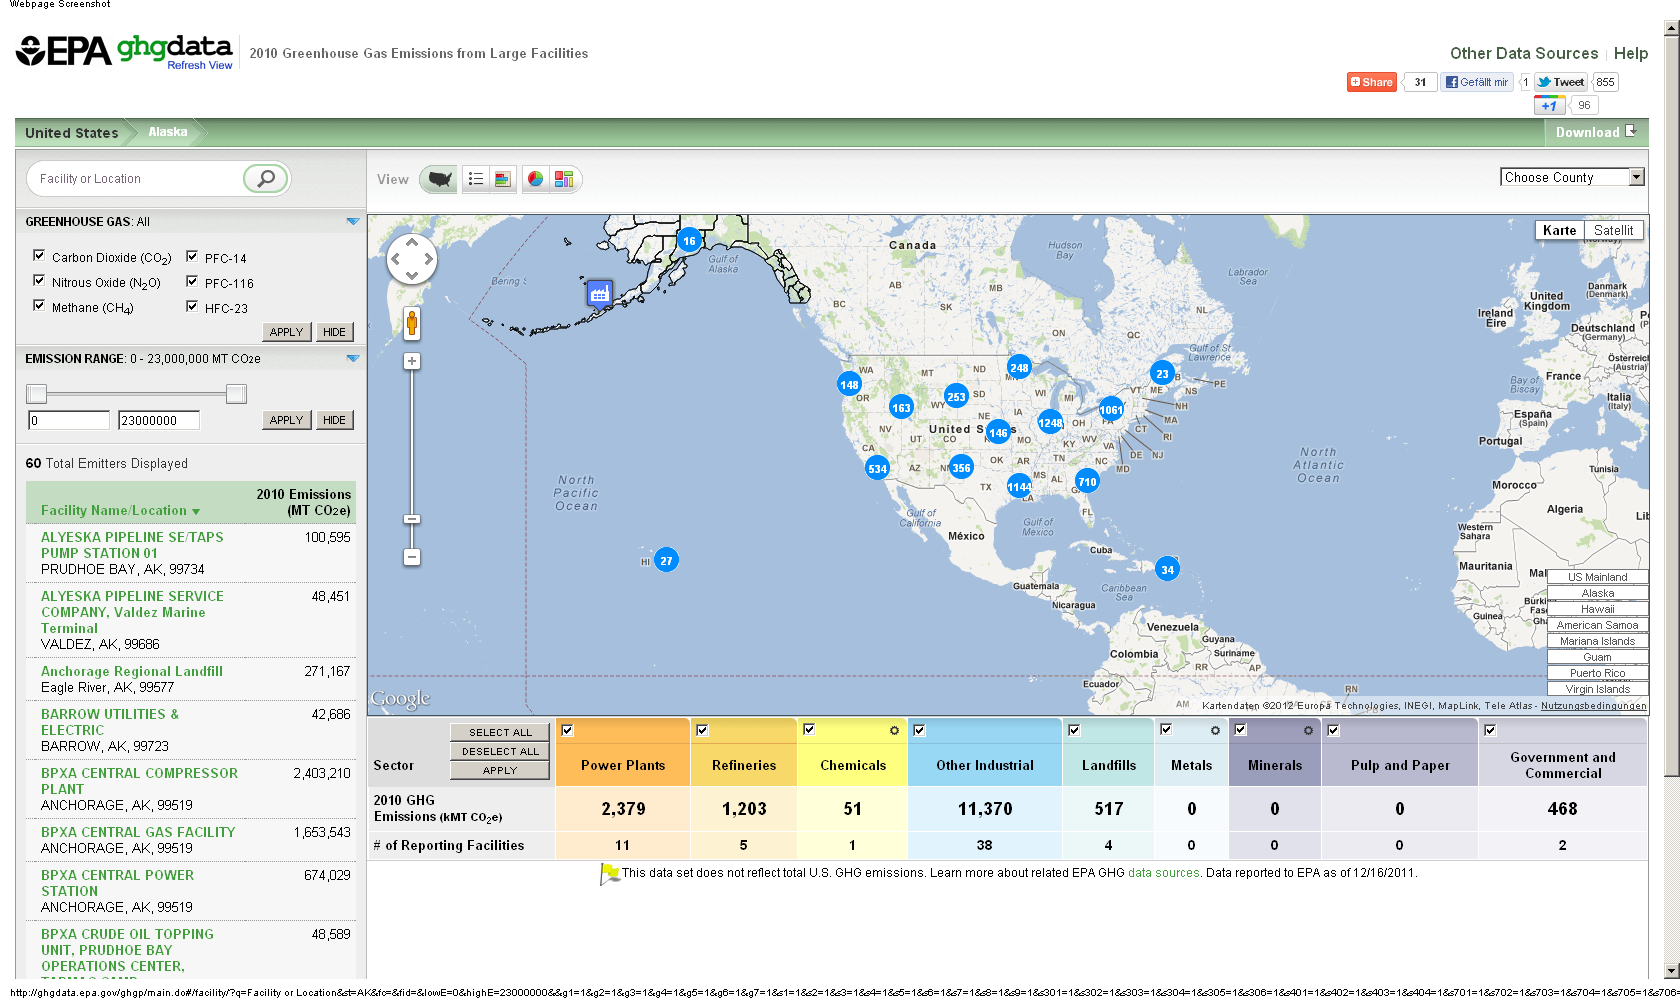Open the bar chart view
This screenshot has height=999, width=1680.
click(503, 179)
